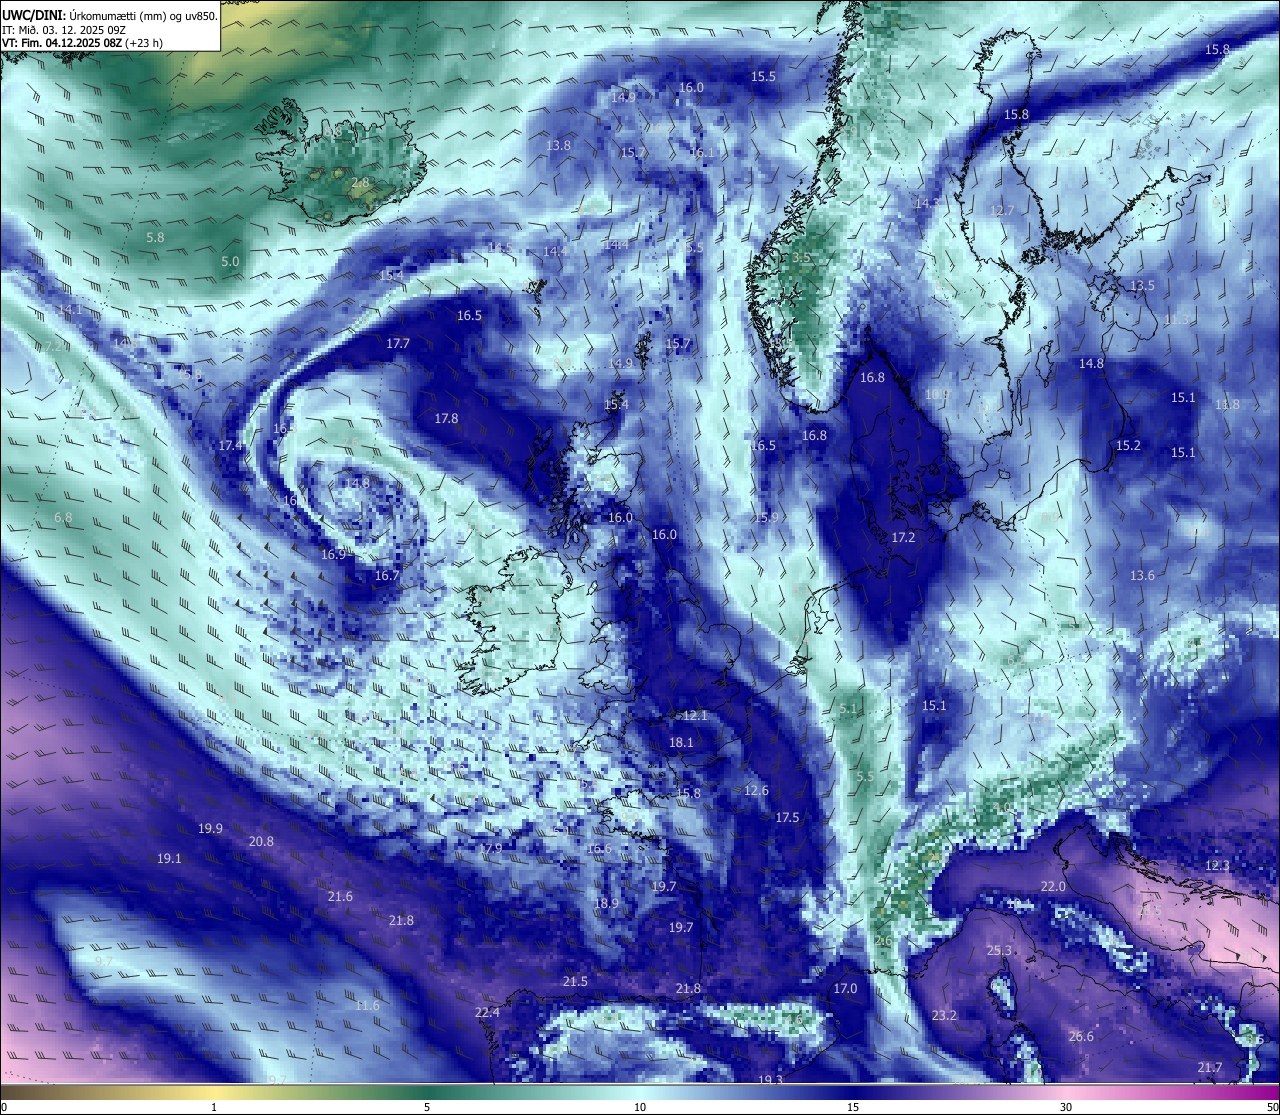Click the 19.9 value on the map
1280x1115 pixels.
click(210, 829)
